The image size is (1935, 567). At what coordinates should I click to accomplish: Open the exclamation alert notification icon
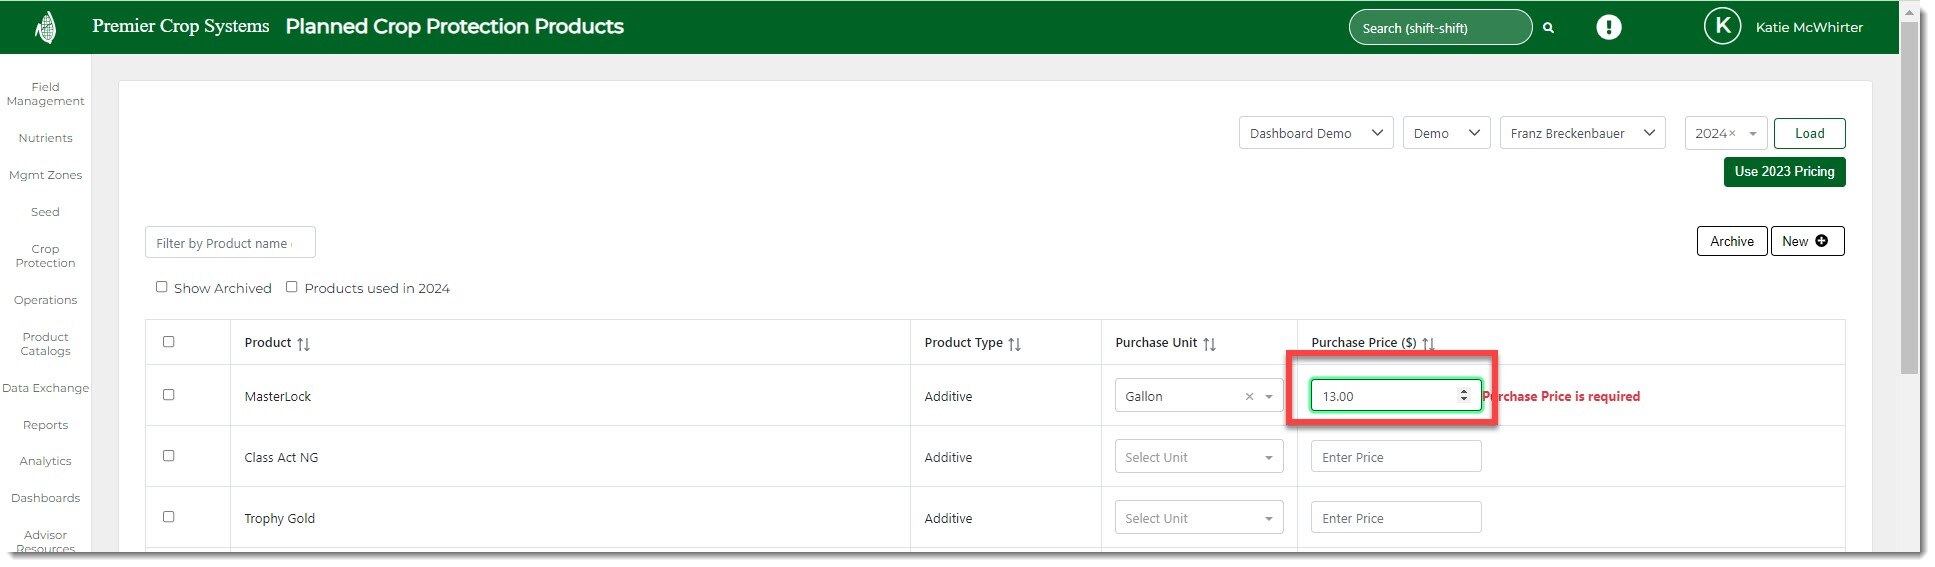point(1608,27)
